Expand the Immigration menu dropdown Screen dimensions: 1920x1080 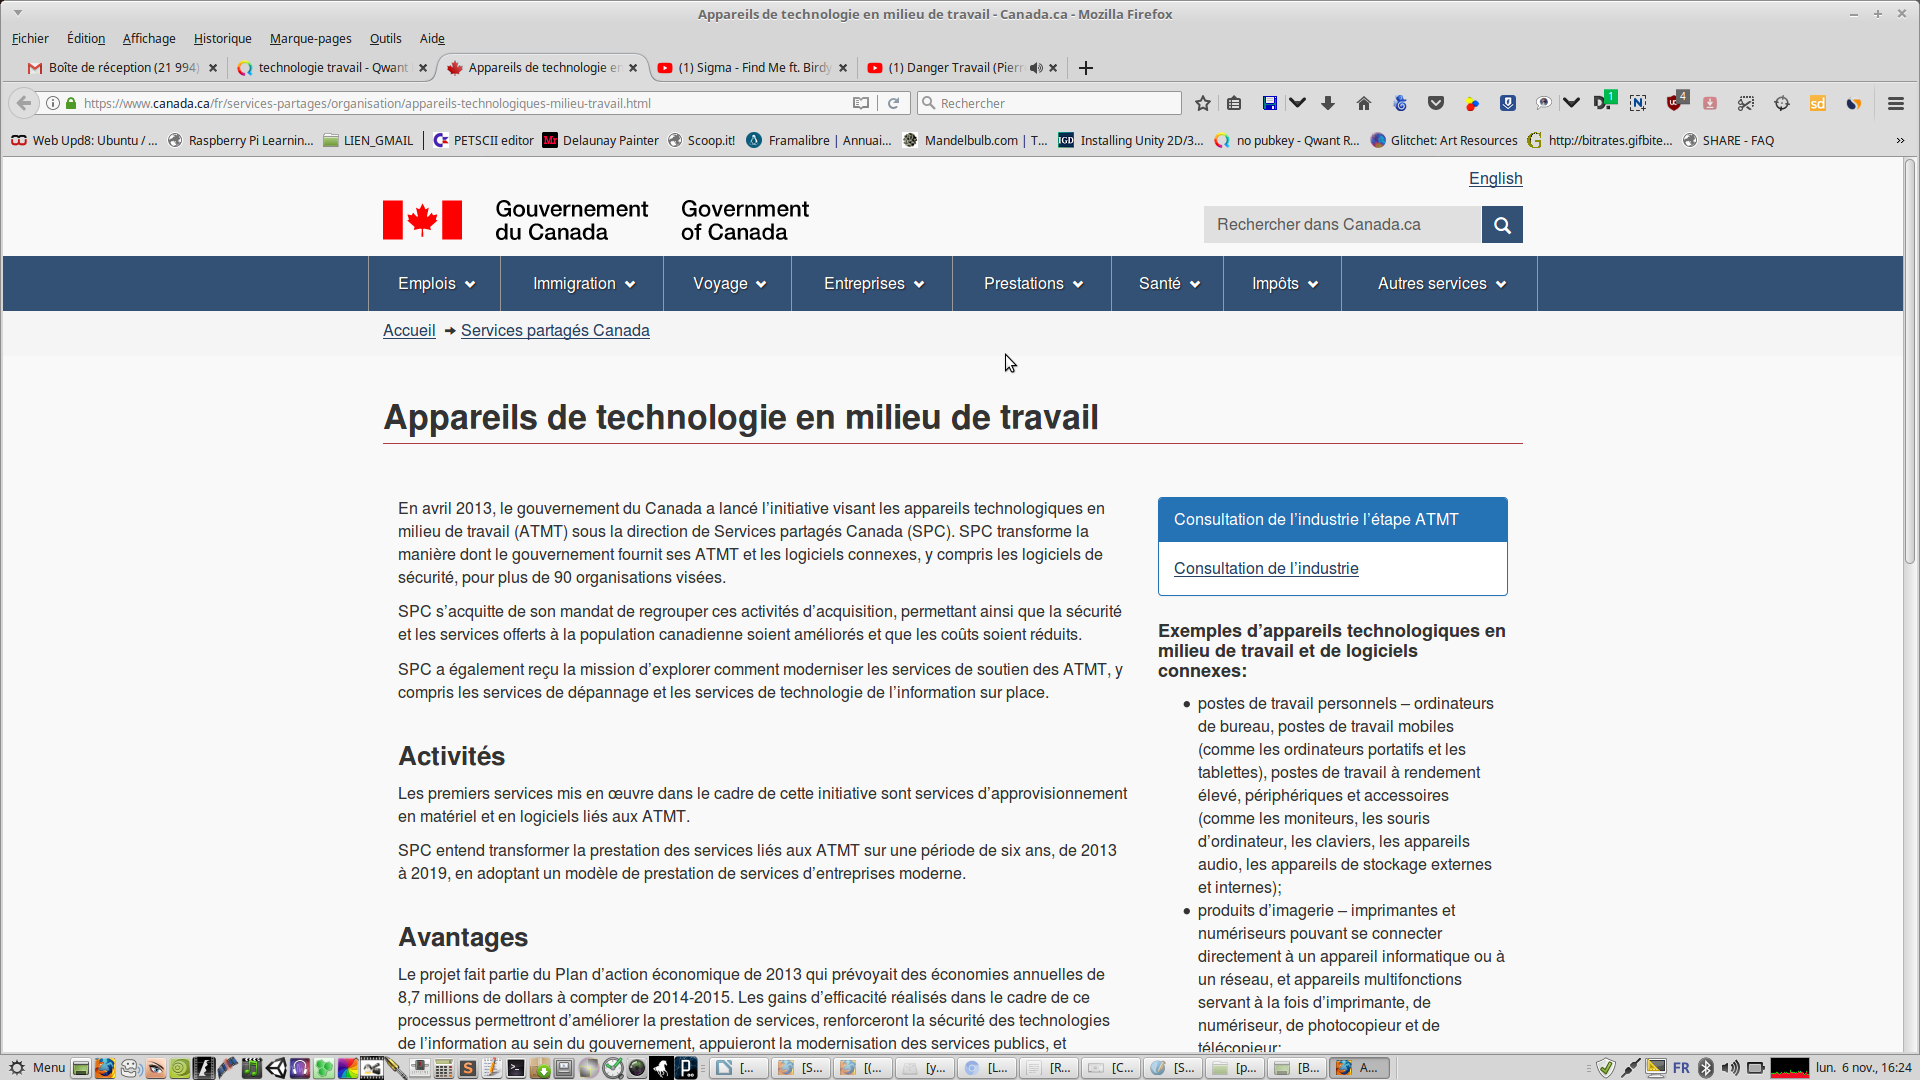583,284
